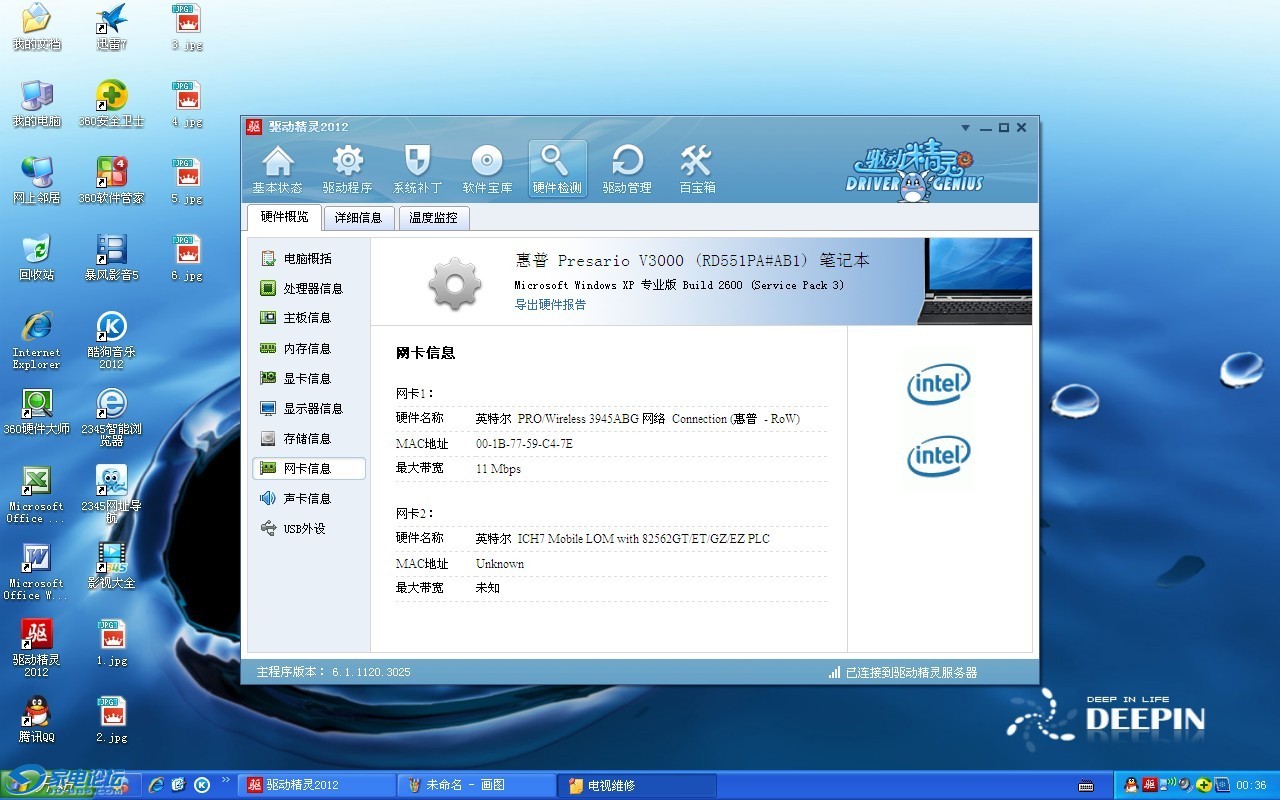1280x800 pixels.
Task: Select 显卡信息 in the sidebar
Action: [306, 379]
